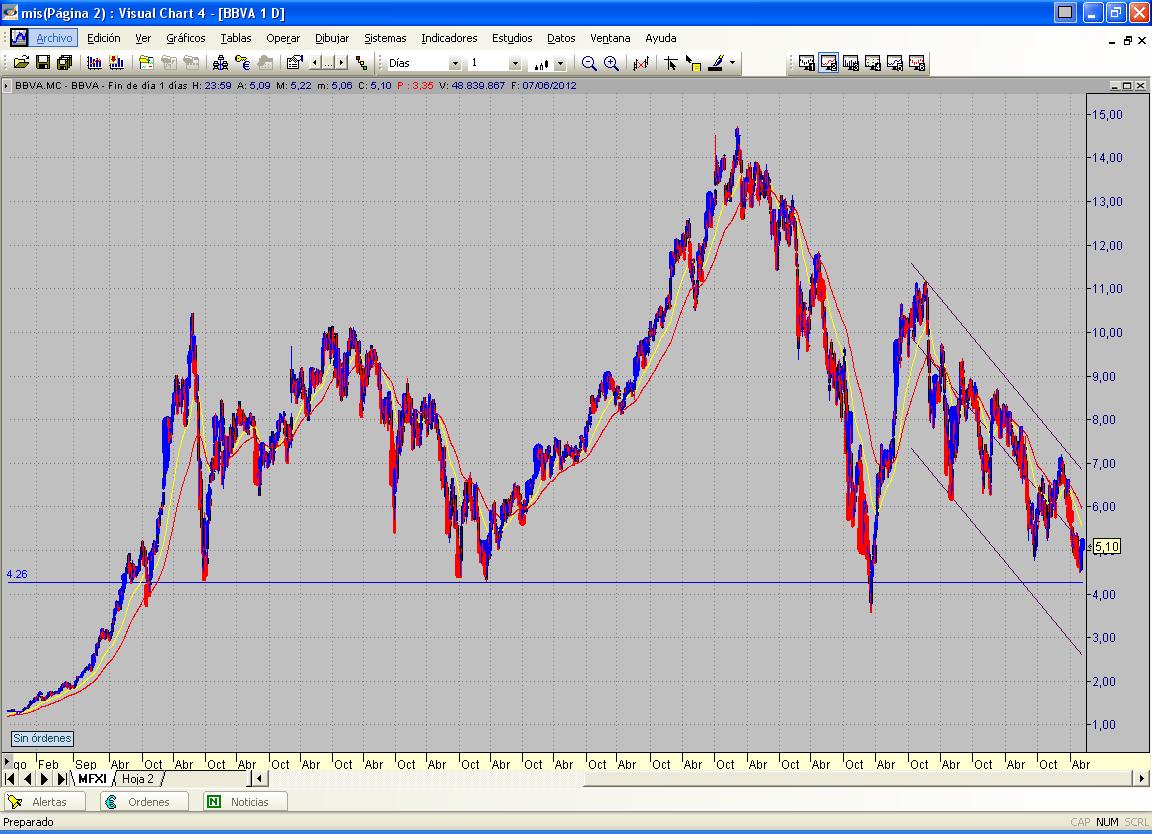Click the 4.26 horizontal line label
Image resolution: width=1152 pixels, height=834 pixels.
(17, 575)
